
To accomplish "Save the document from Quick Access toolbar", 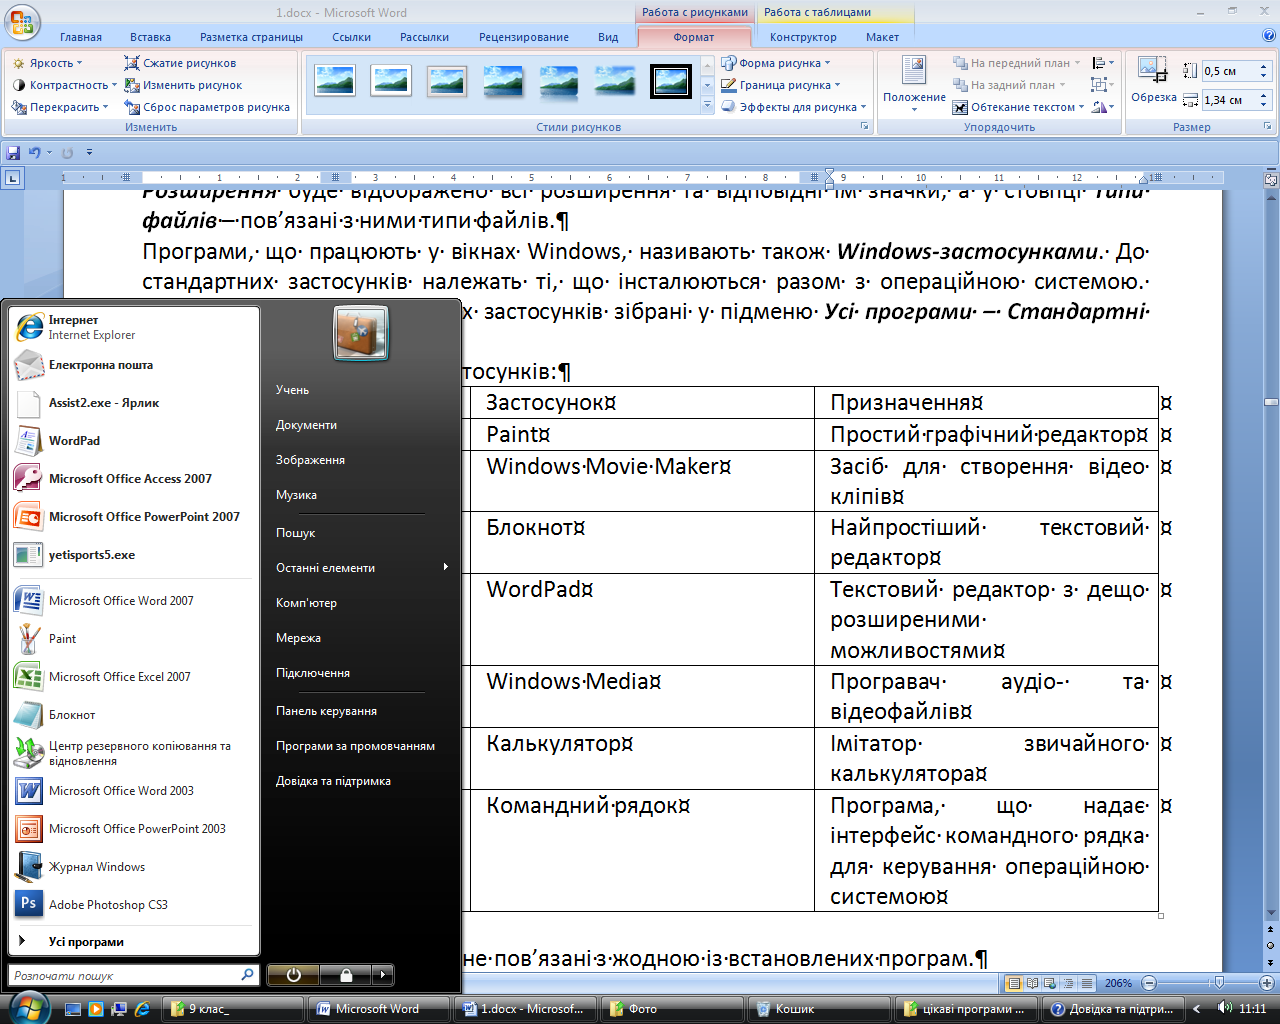I will coord(13,153).
